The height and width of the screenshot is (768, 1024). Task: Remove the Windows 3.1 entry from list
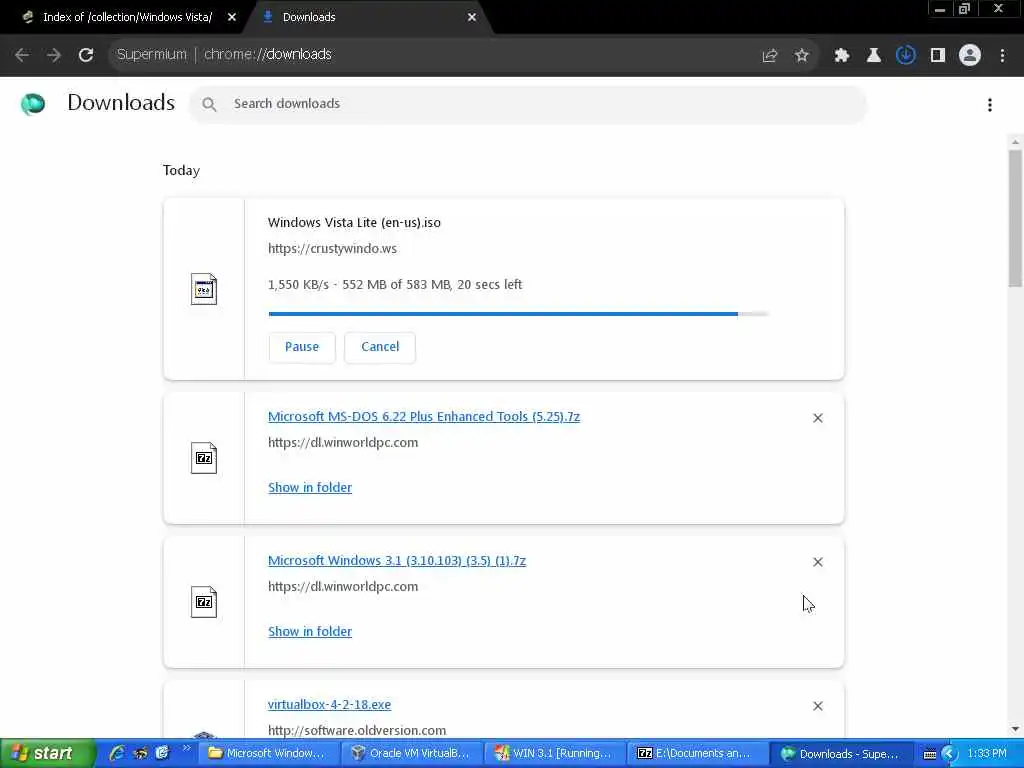818,562
